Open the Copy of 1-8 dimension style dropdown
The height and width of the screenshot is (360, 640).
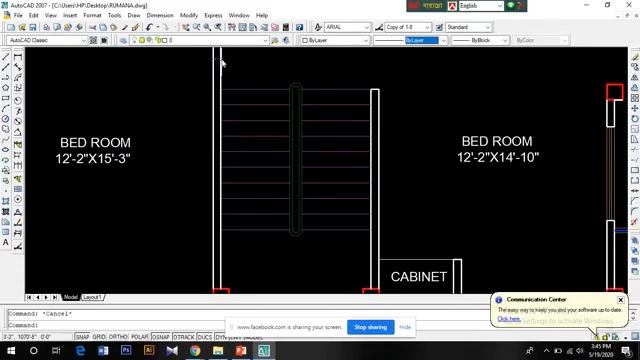[427, 27]
